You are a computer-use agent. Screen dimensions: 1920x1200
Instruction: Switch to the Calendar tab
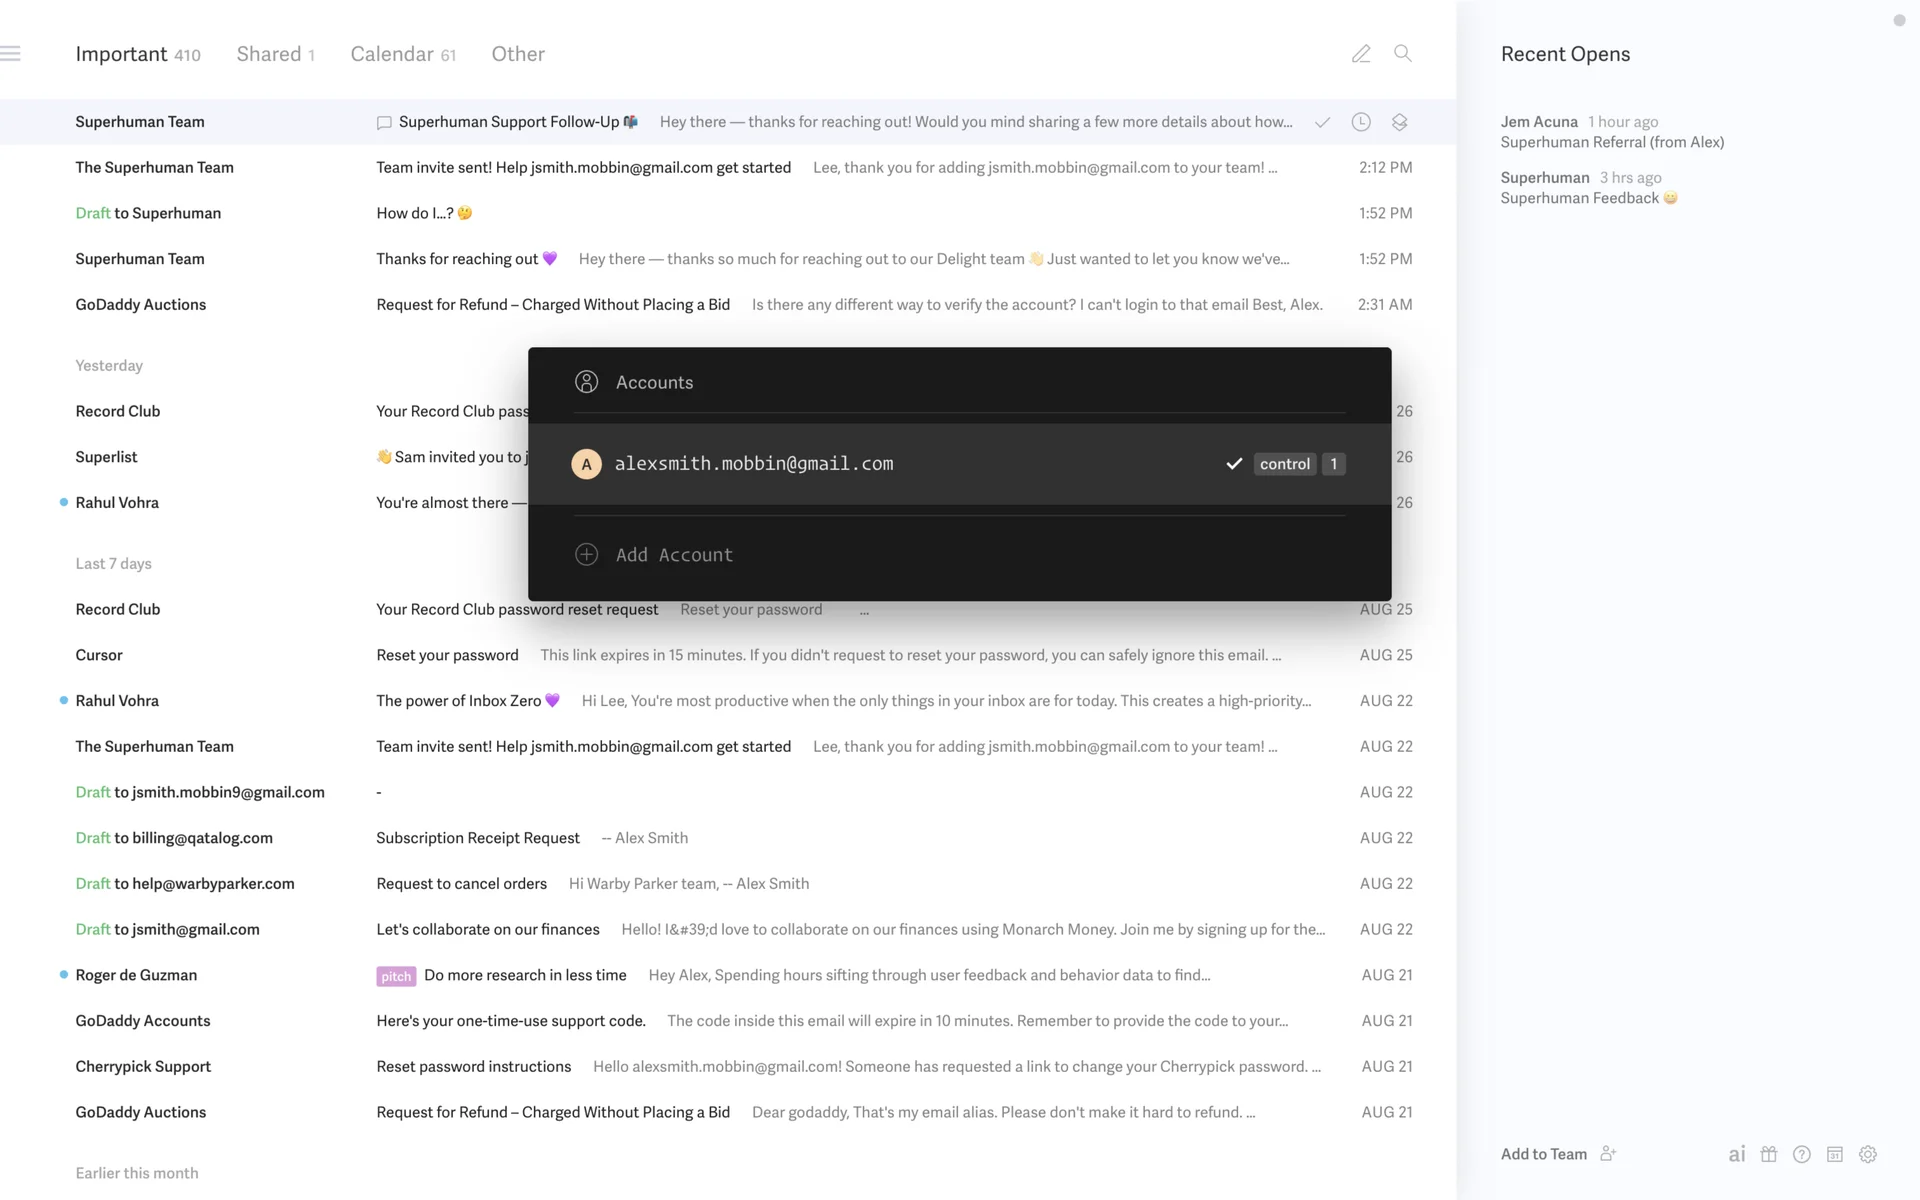402,54
